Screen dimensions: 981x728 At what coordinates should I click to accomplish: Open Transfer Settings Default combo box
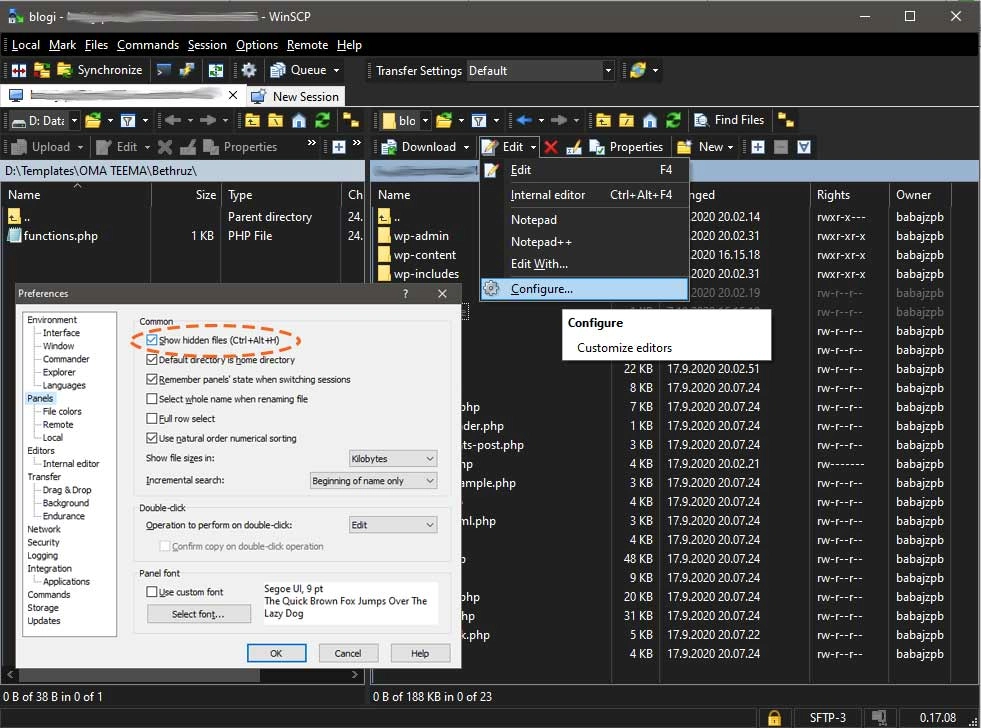pos(540,71)
